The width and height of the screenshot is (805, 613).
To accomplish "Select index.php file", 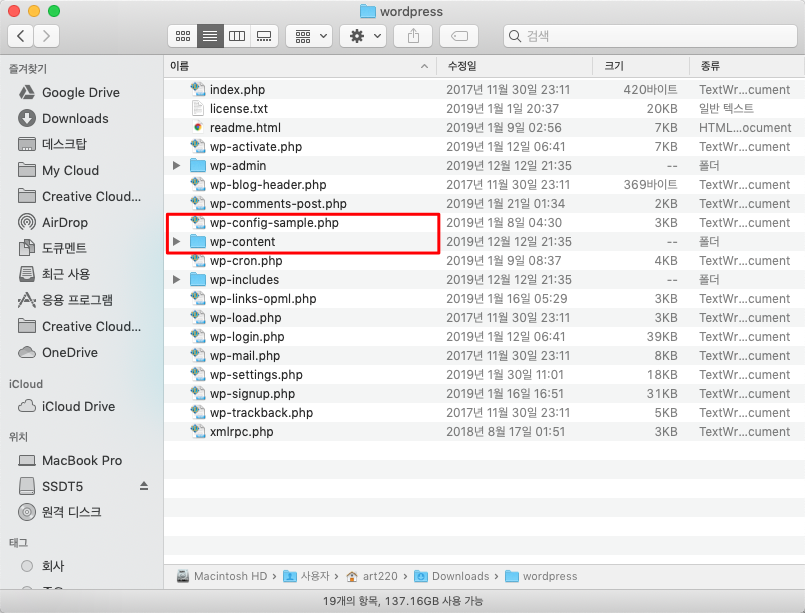I will coord(237,90).
